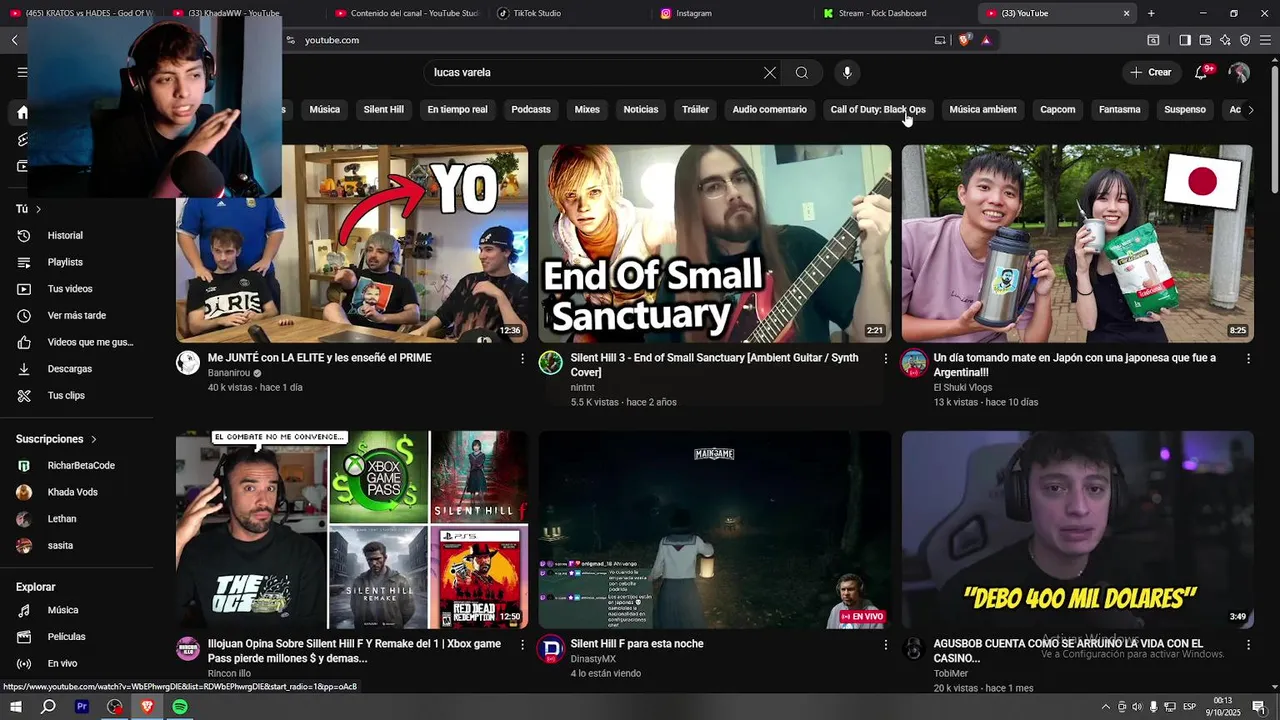Open options for Silent Hill F live video
The height and width of the screenshot is (720, 1280).
pos(885,645)
